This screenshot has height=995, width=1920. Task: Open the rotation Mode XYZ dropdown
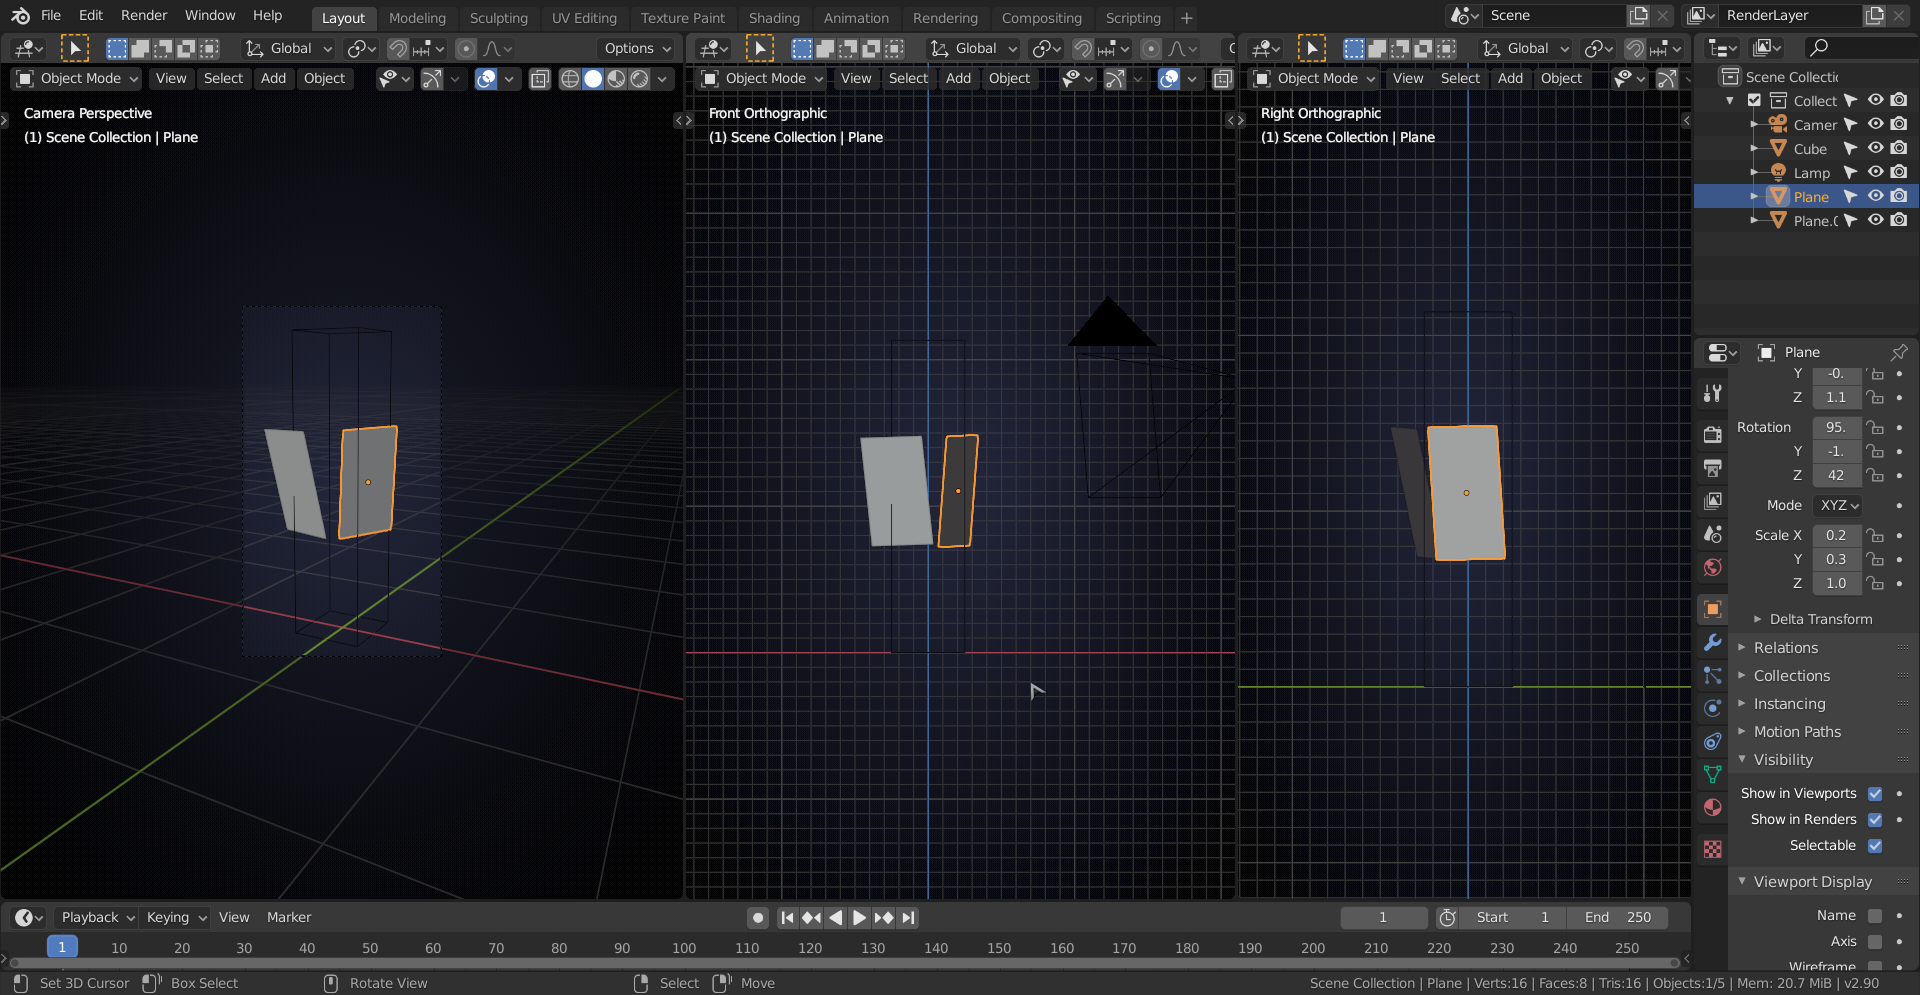point(1839,506)
